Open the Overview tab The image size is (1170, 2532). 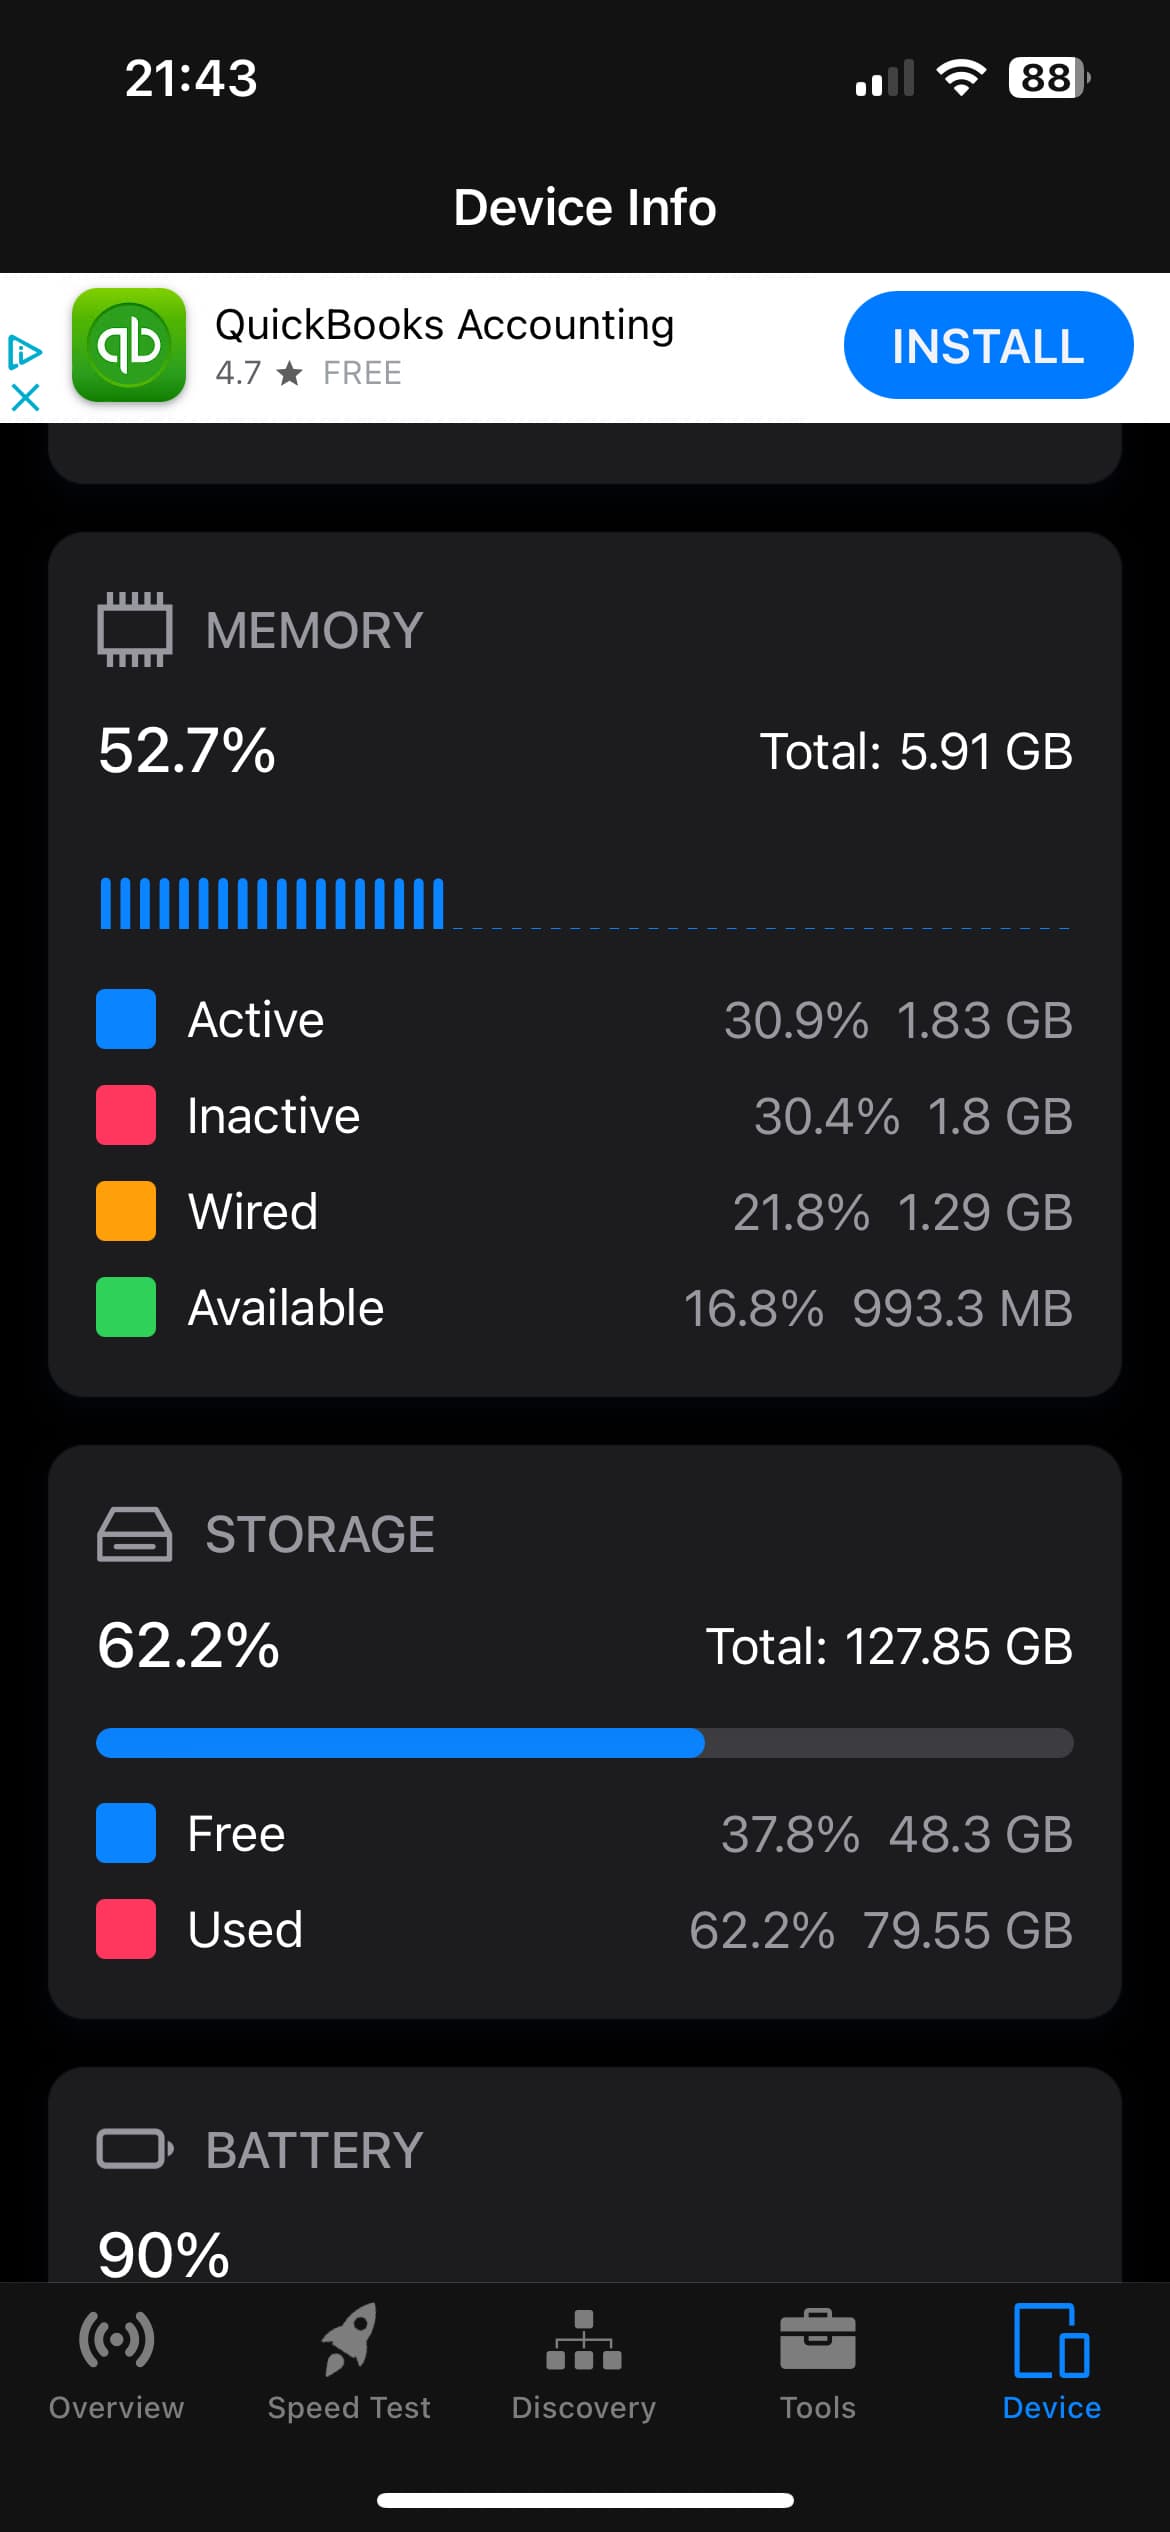[x=116, y=2362]
